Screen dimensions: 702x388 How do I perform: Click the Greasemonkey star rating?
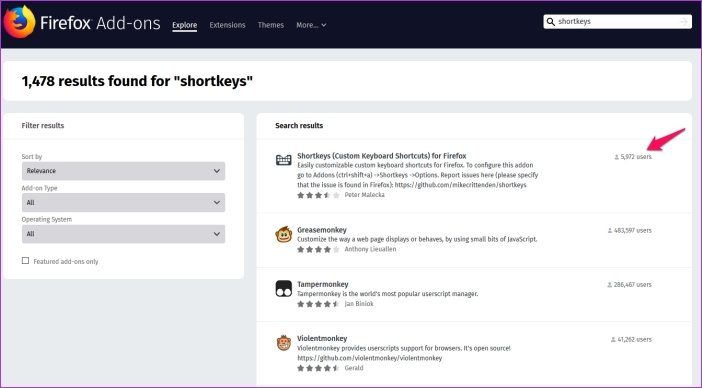(x=318, y=249)
